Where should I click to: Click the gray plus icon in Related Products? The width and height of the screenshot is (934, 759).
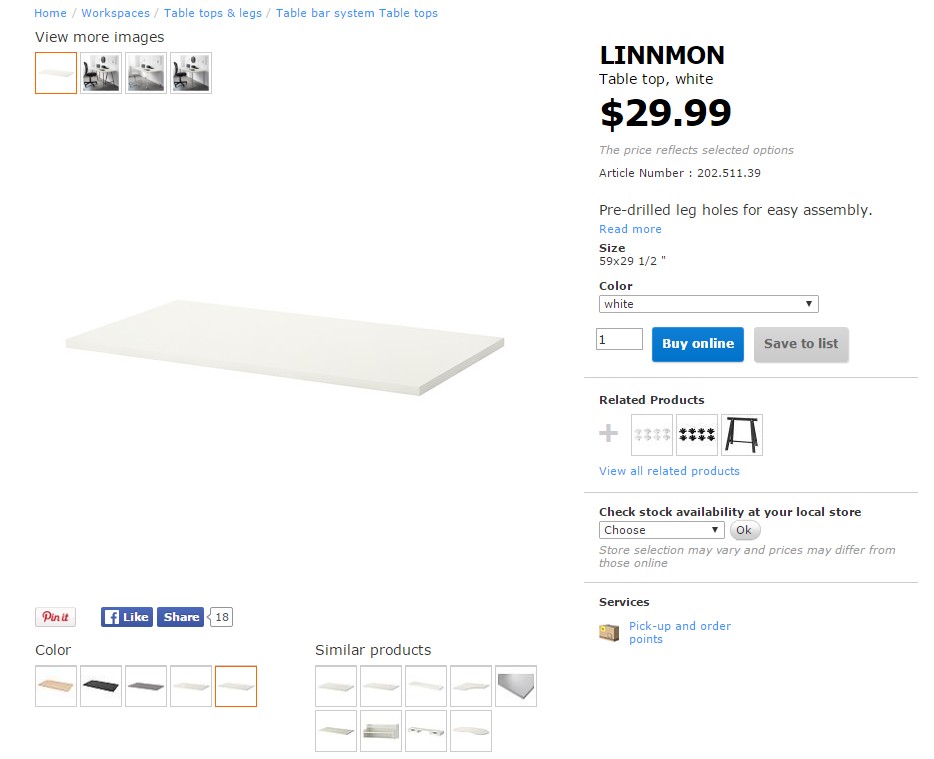pyautogui.click(x=608, y=434)
